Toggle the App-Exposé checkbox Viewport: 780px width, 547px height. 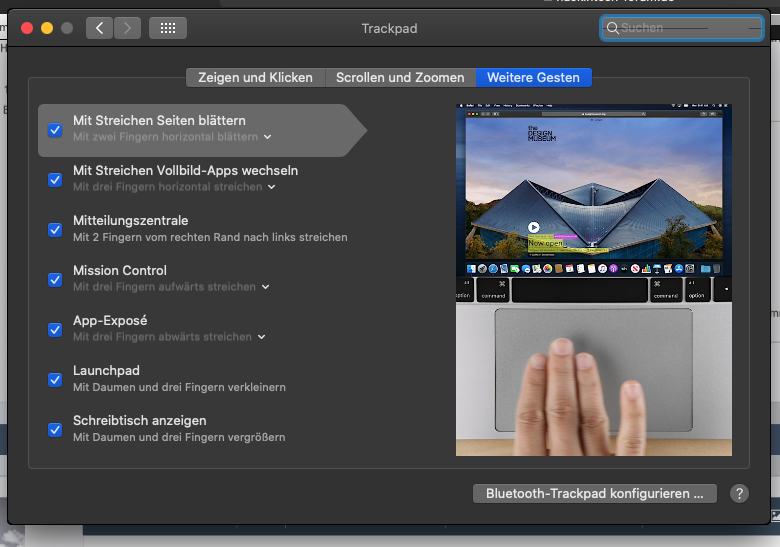point(55,330)
